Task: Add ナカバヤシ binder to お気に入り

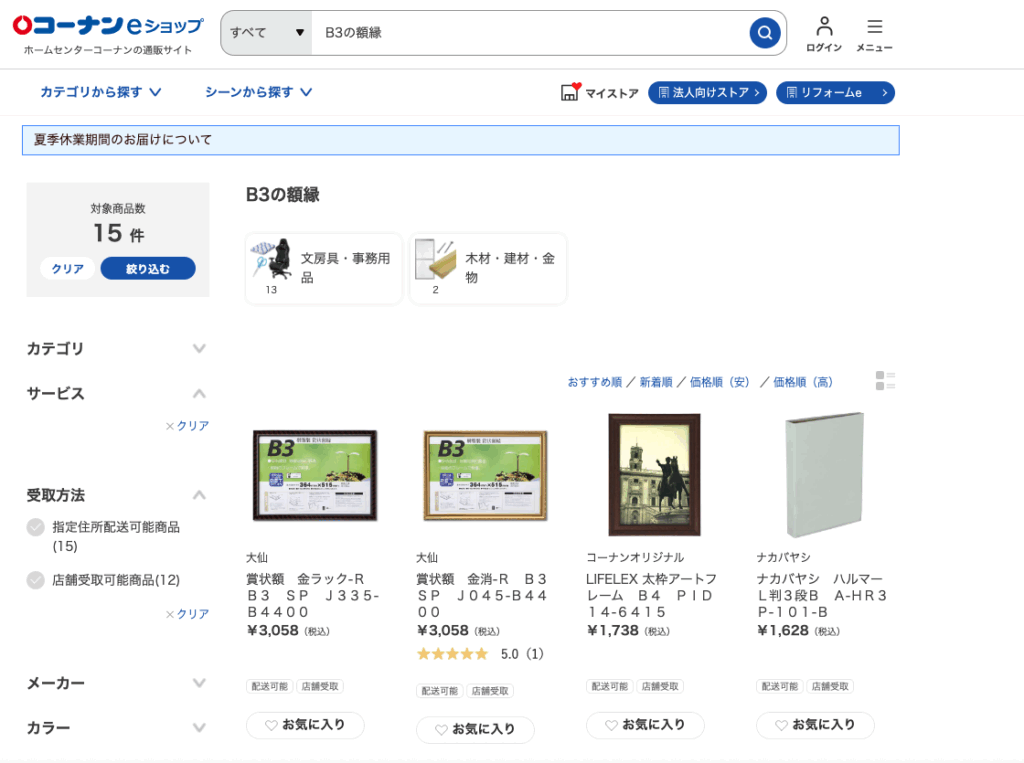Action: point(815,725)
